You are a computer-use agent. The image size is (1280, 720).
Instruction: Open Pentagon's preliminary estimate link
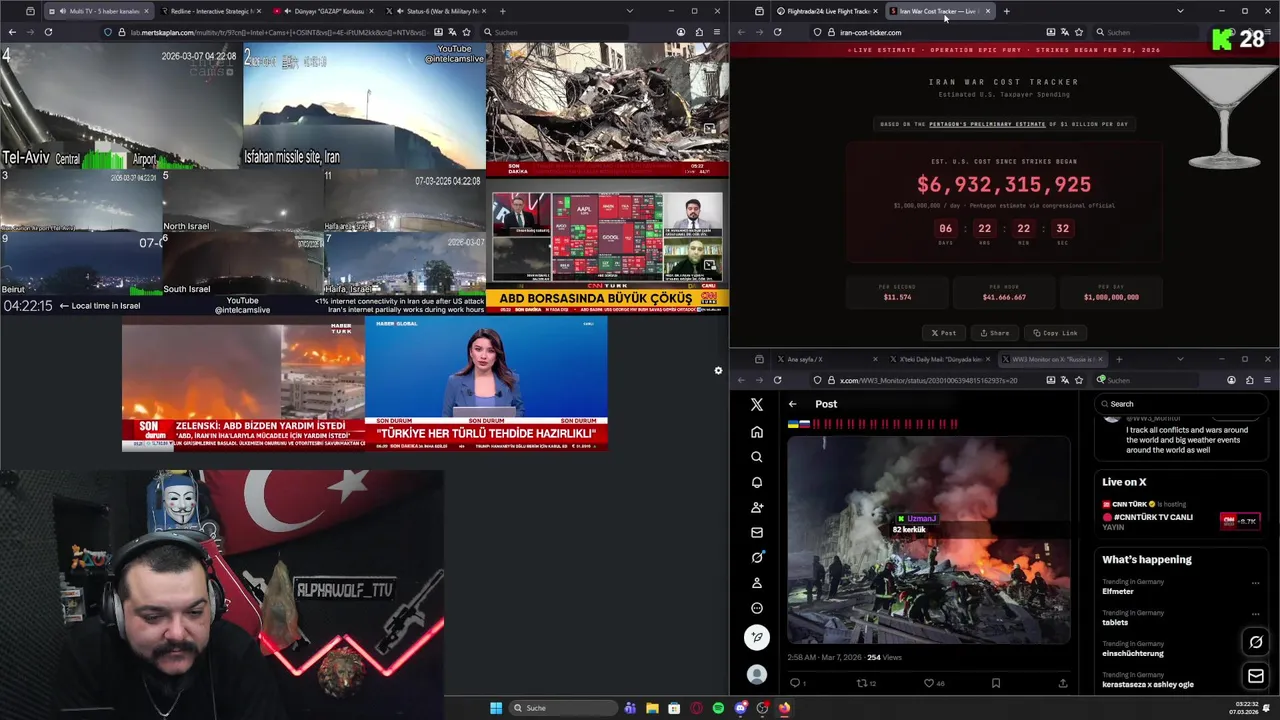coord(986,124)
